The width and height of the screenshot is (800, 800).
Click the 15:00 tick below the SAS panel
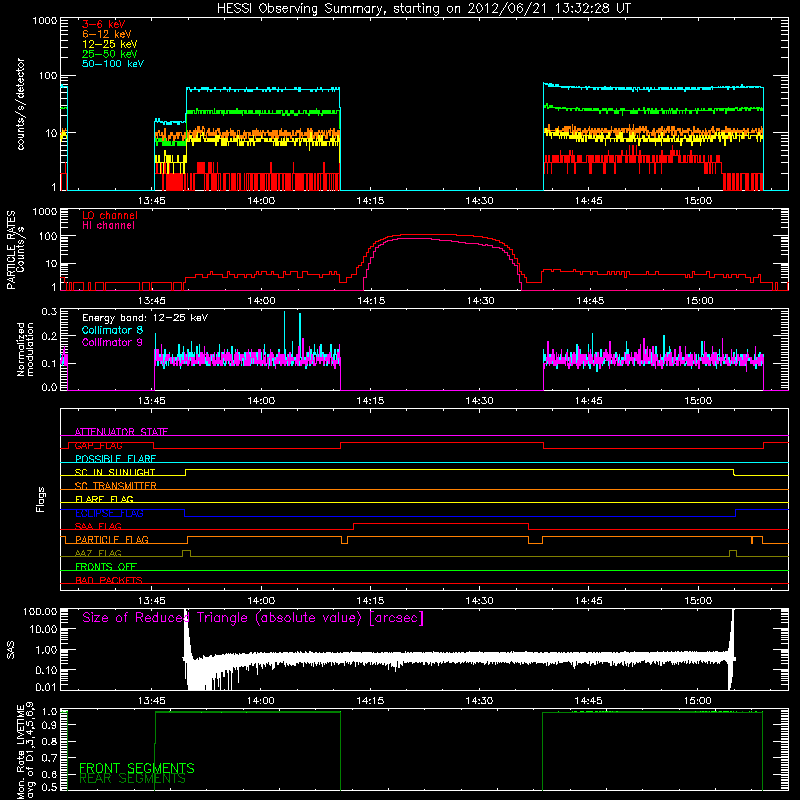coord(698,701)
